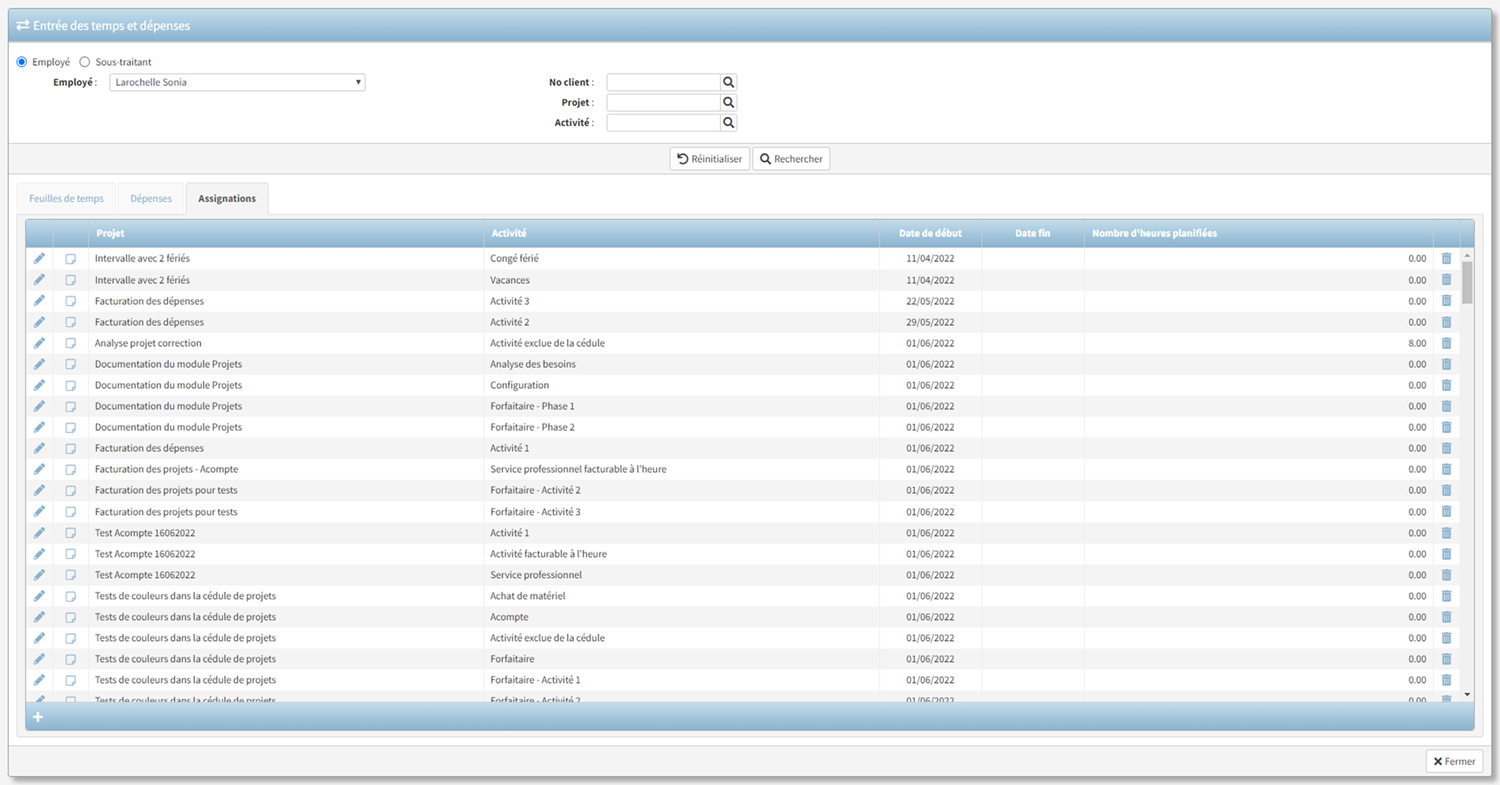Viewport: 1500px width, 785px height.
Task: Select the Sous-traitant radio button
Action: tap(85, 62)
